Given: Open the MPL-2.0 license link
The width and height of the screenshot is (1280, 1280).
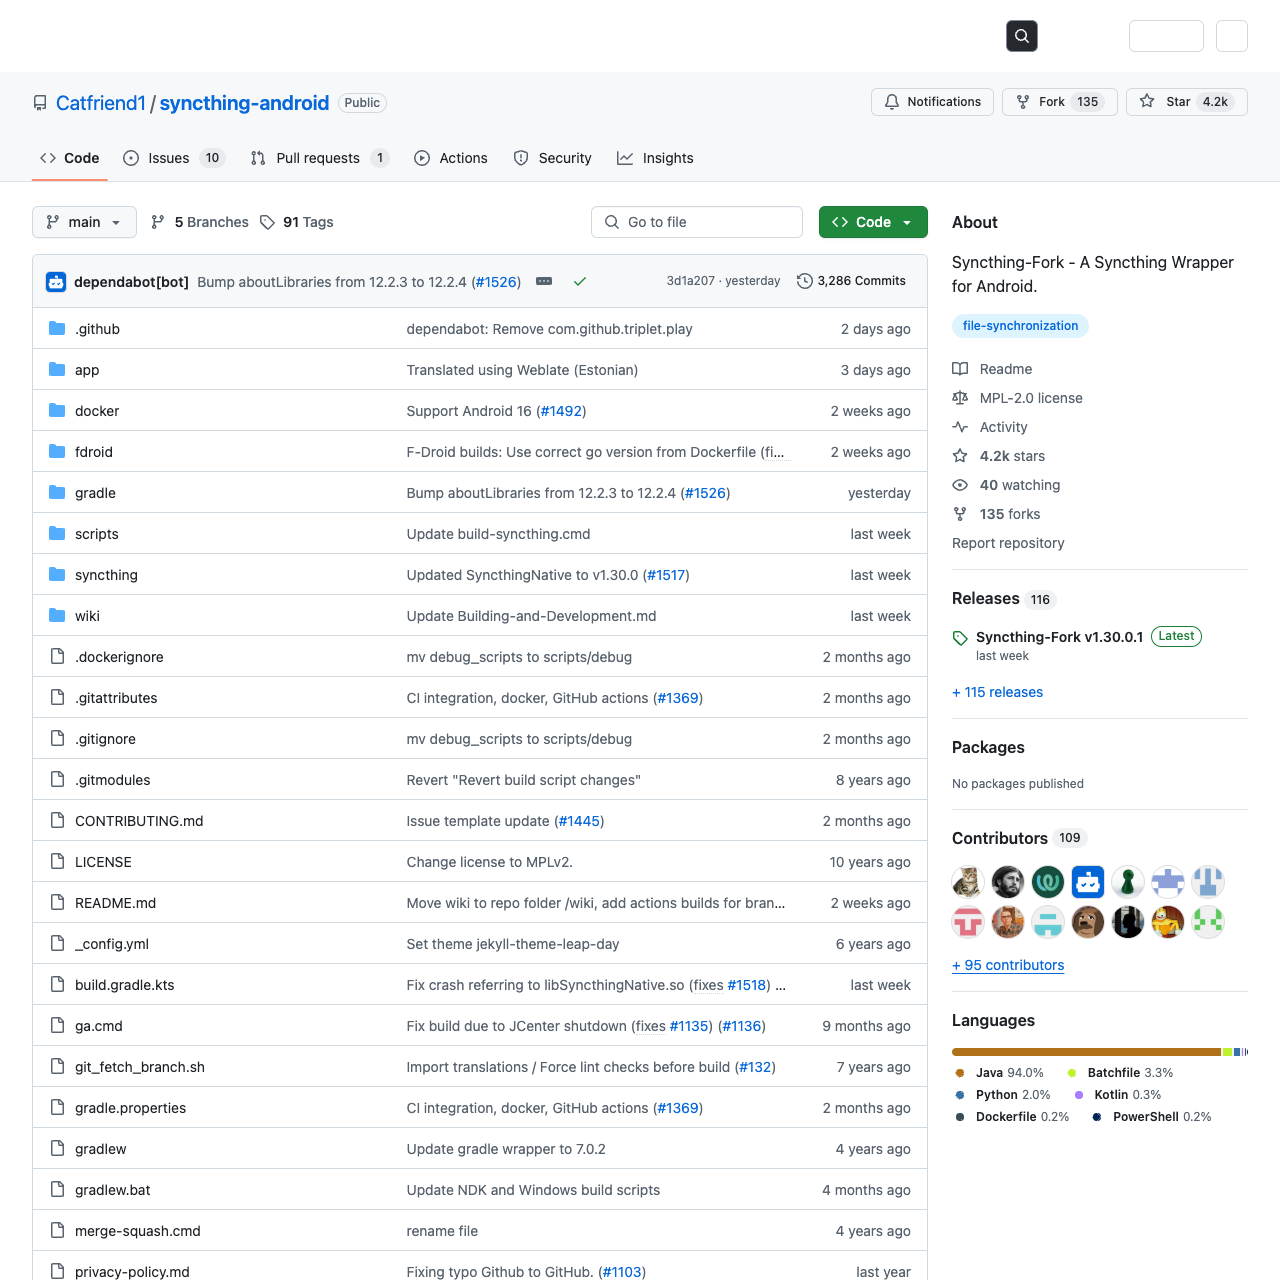Looking at the screenshot, I should click(x=1017, y=398).
